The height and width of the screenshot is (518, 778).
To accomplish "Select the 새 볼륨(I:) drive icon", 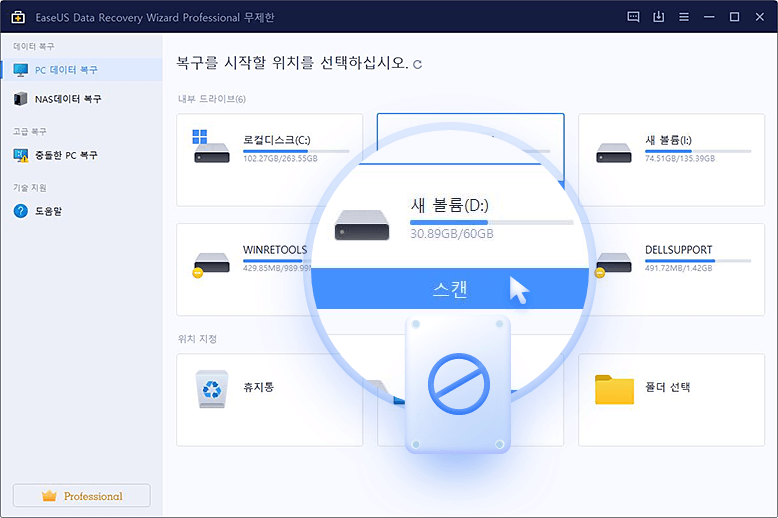I will click(613, 152).
